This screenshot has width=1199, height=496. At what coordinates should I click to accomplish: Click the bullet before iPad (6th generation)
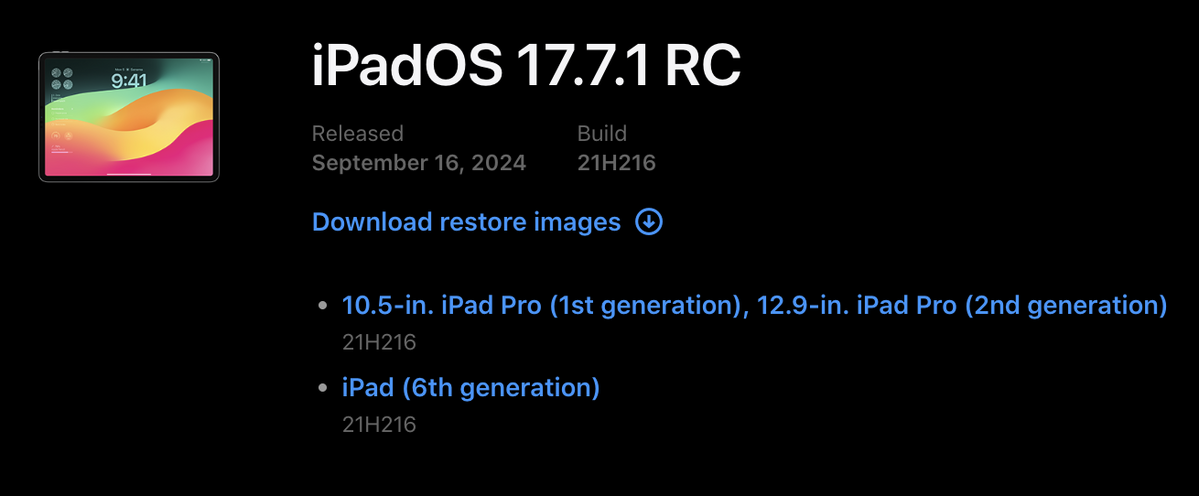(x=323, y=387)
